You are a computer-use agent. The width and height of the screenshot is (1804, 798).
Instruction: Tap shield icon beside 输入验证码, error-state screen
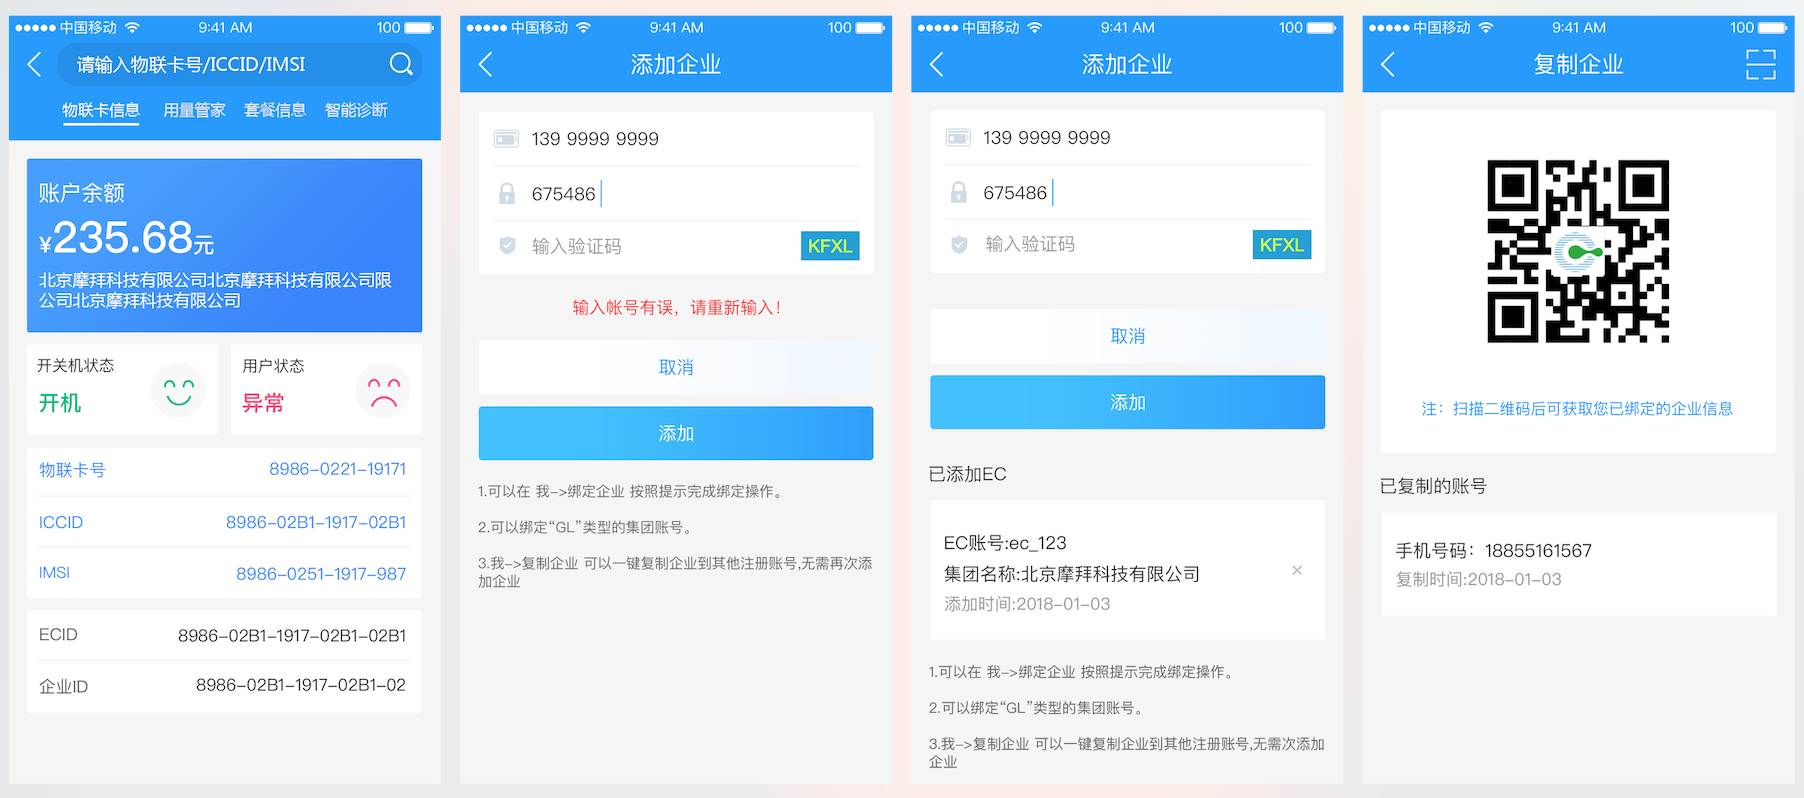507,245
